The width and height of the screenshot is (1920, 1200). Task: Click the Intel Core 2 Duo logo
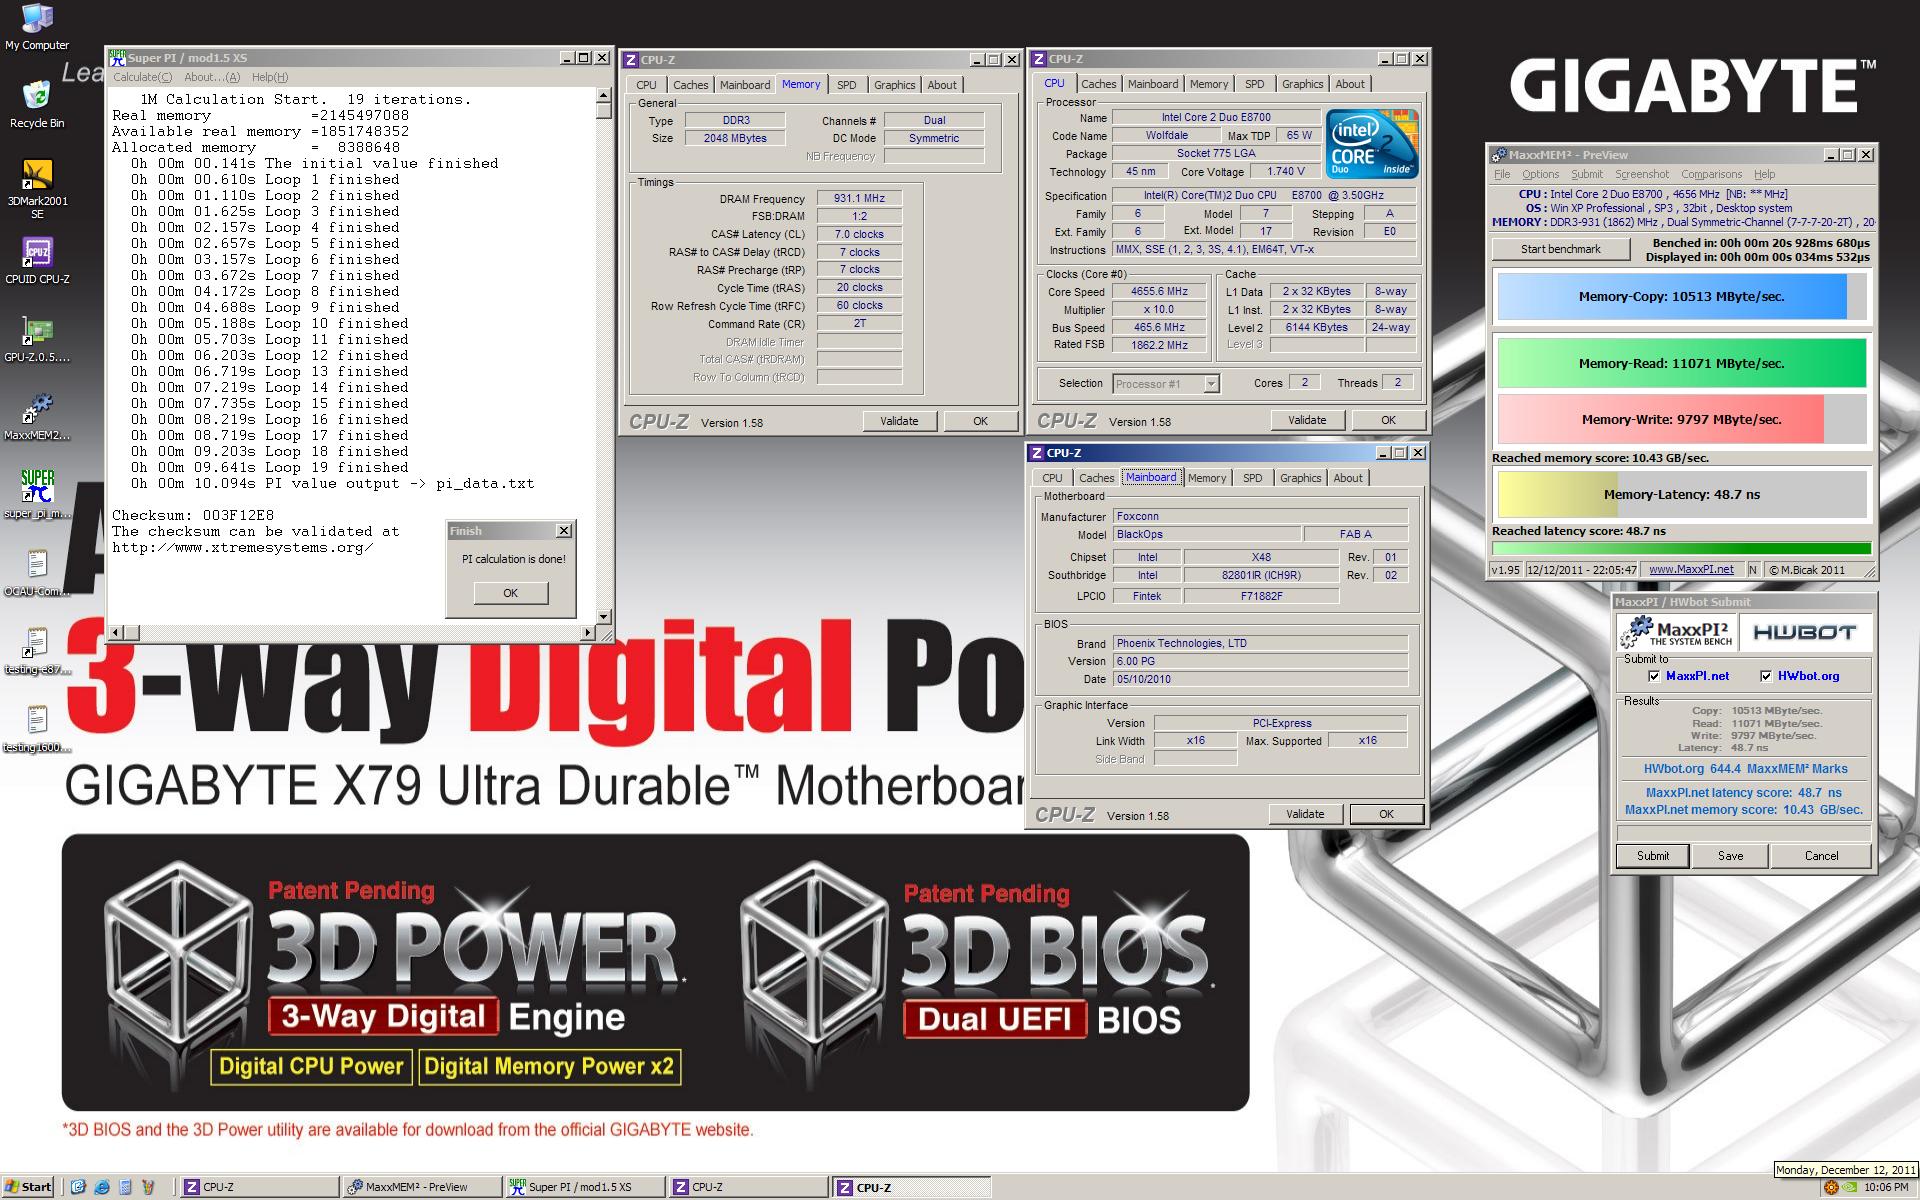pyautogui.click(x=1372, y=144)
